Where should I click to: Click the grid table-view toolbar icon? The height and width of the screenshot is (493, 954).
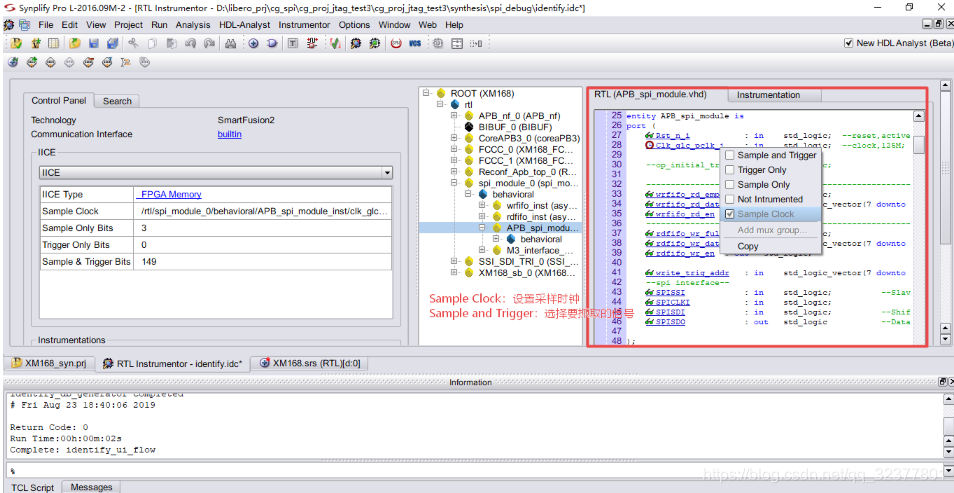click(x=54, y=43)
